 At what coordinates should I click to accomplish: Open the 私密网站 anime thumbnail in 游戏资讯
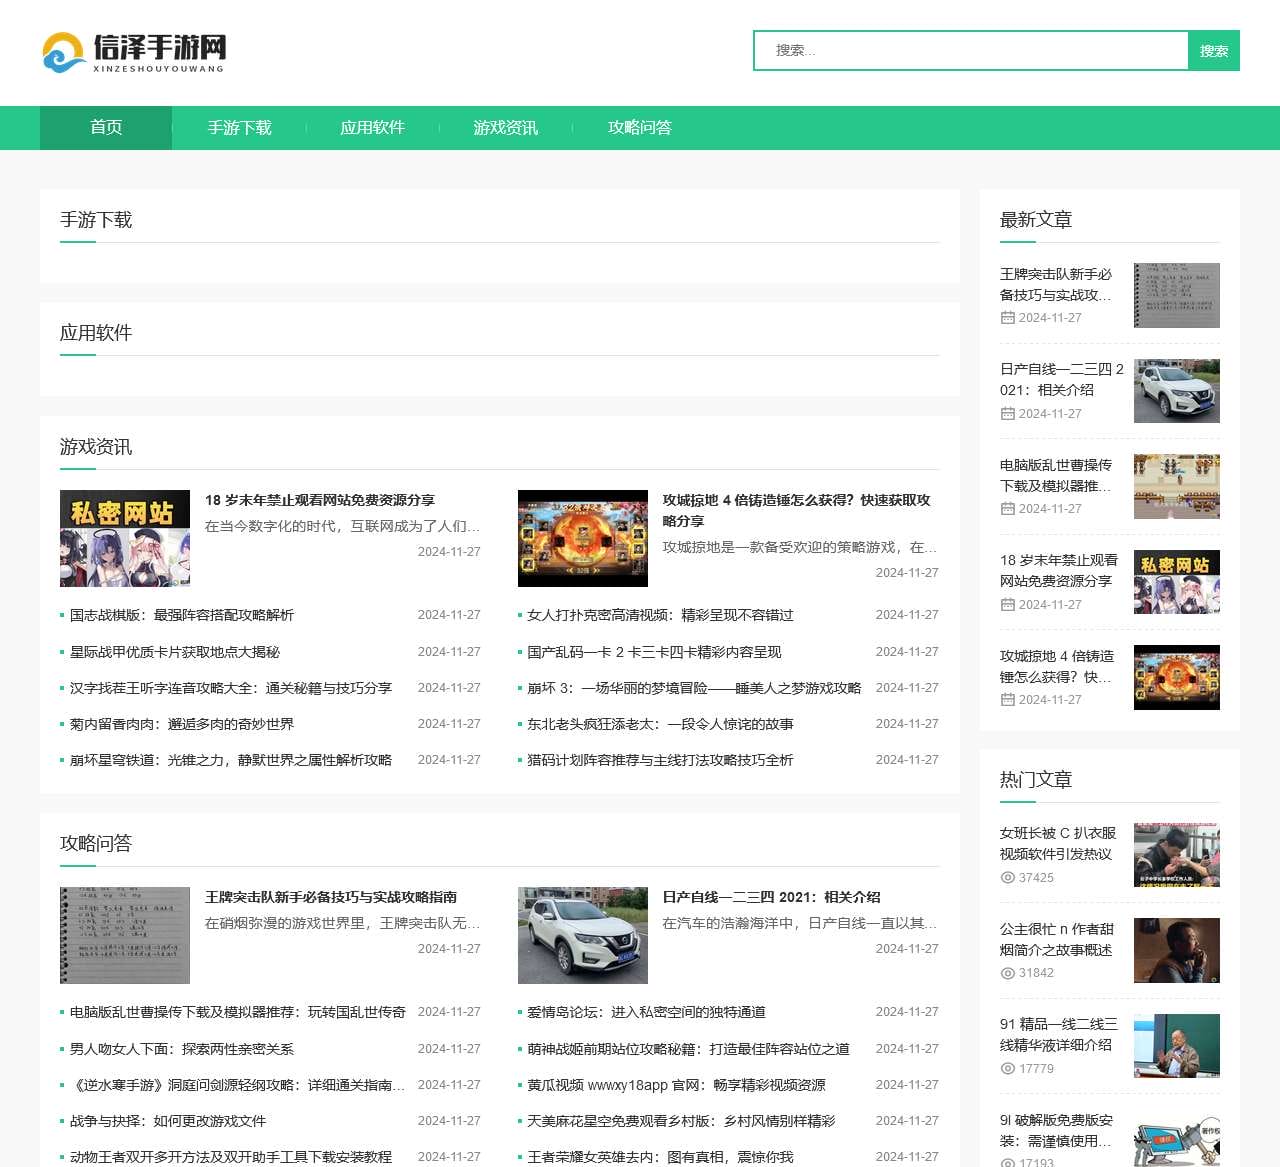click(125, 538)
